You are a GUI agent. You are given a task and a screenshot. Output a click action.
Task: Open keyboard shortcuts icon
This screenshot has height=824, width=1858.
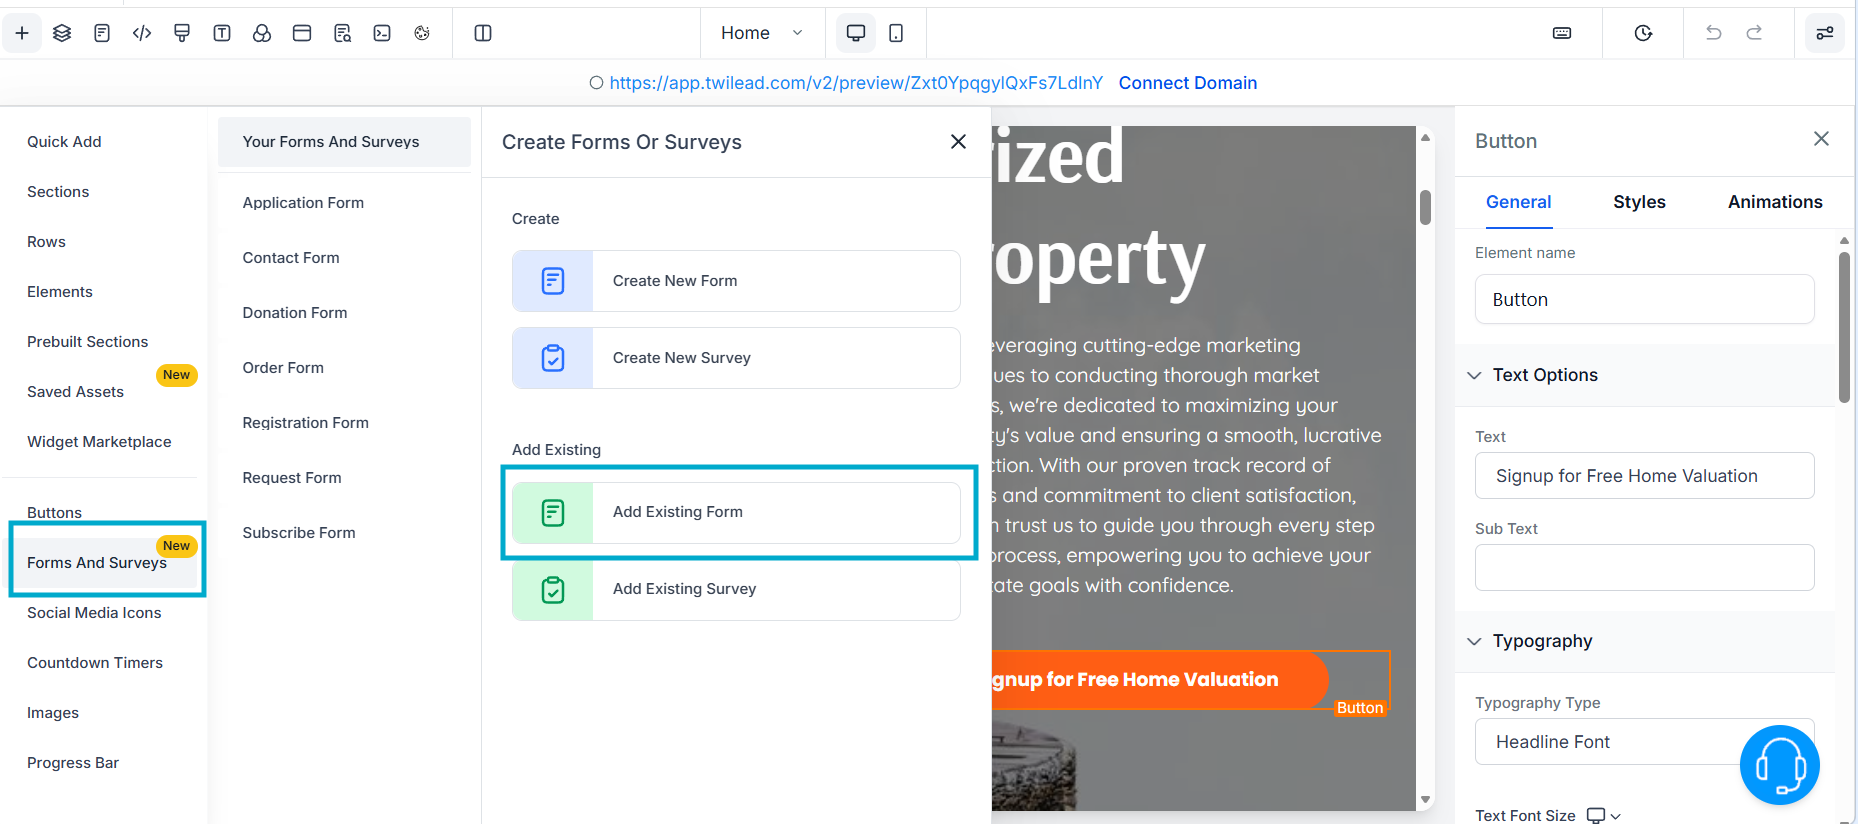pos(1562,33)
